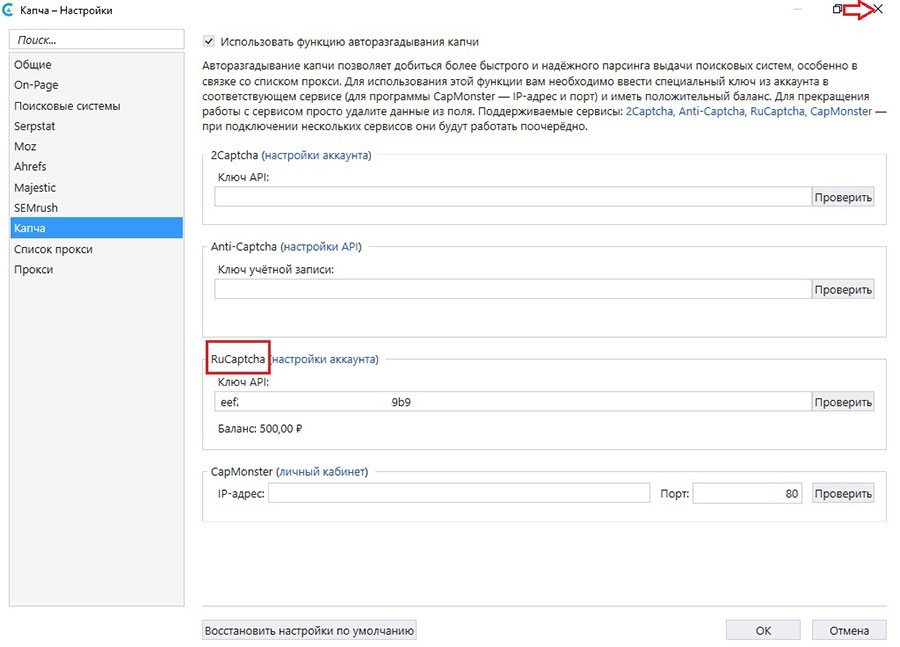
Task: Click the restore window icon
Action: click(x=838, y=9)
